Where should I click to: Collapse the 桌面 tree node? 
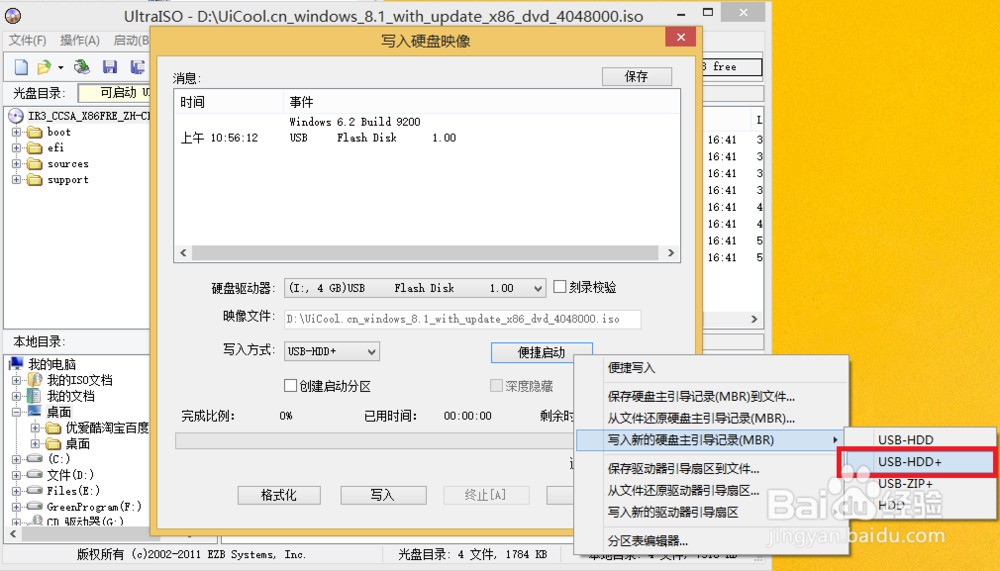16,412
